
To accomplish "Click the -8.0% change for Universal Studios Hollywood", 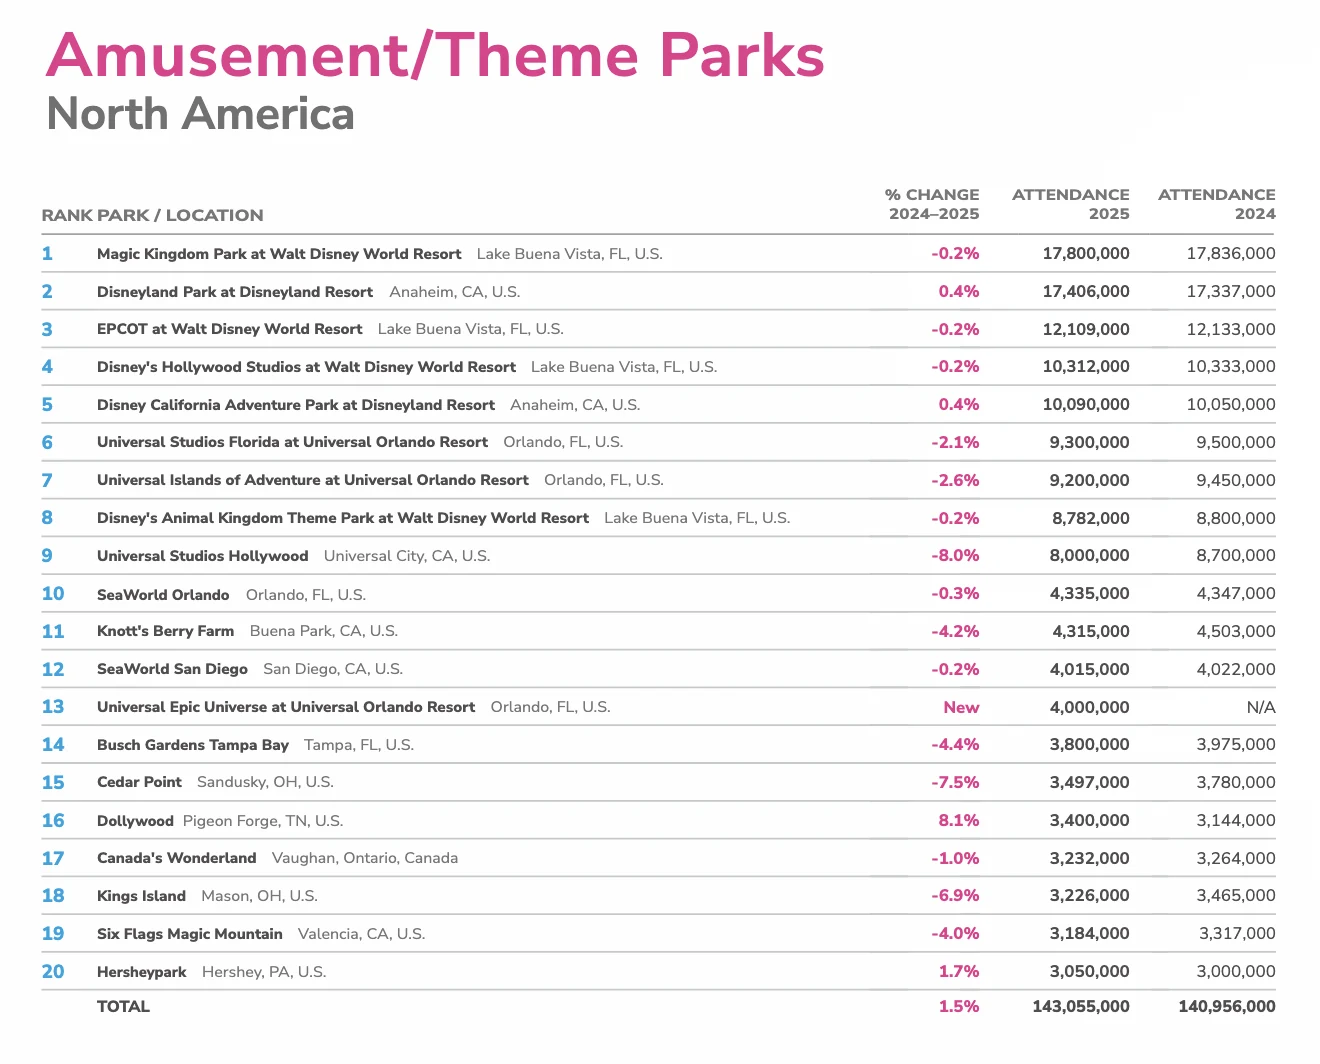I will point(955,556).
